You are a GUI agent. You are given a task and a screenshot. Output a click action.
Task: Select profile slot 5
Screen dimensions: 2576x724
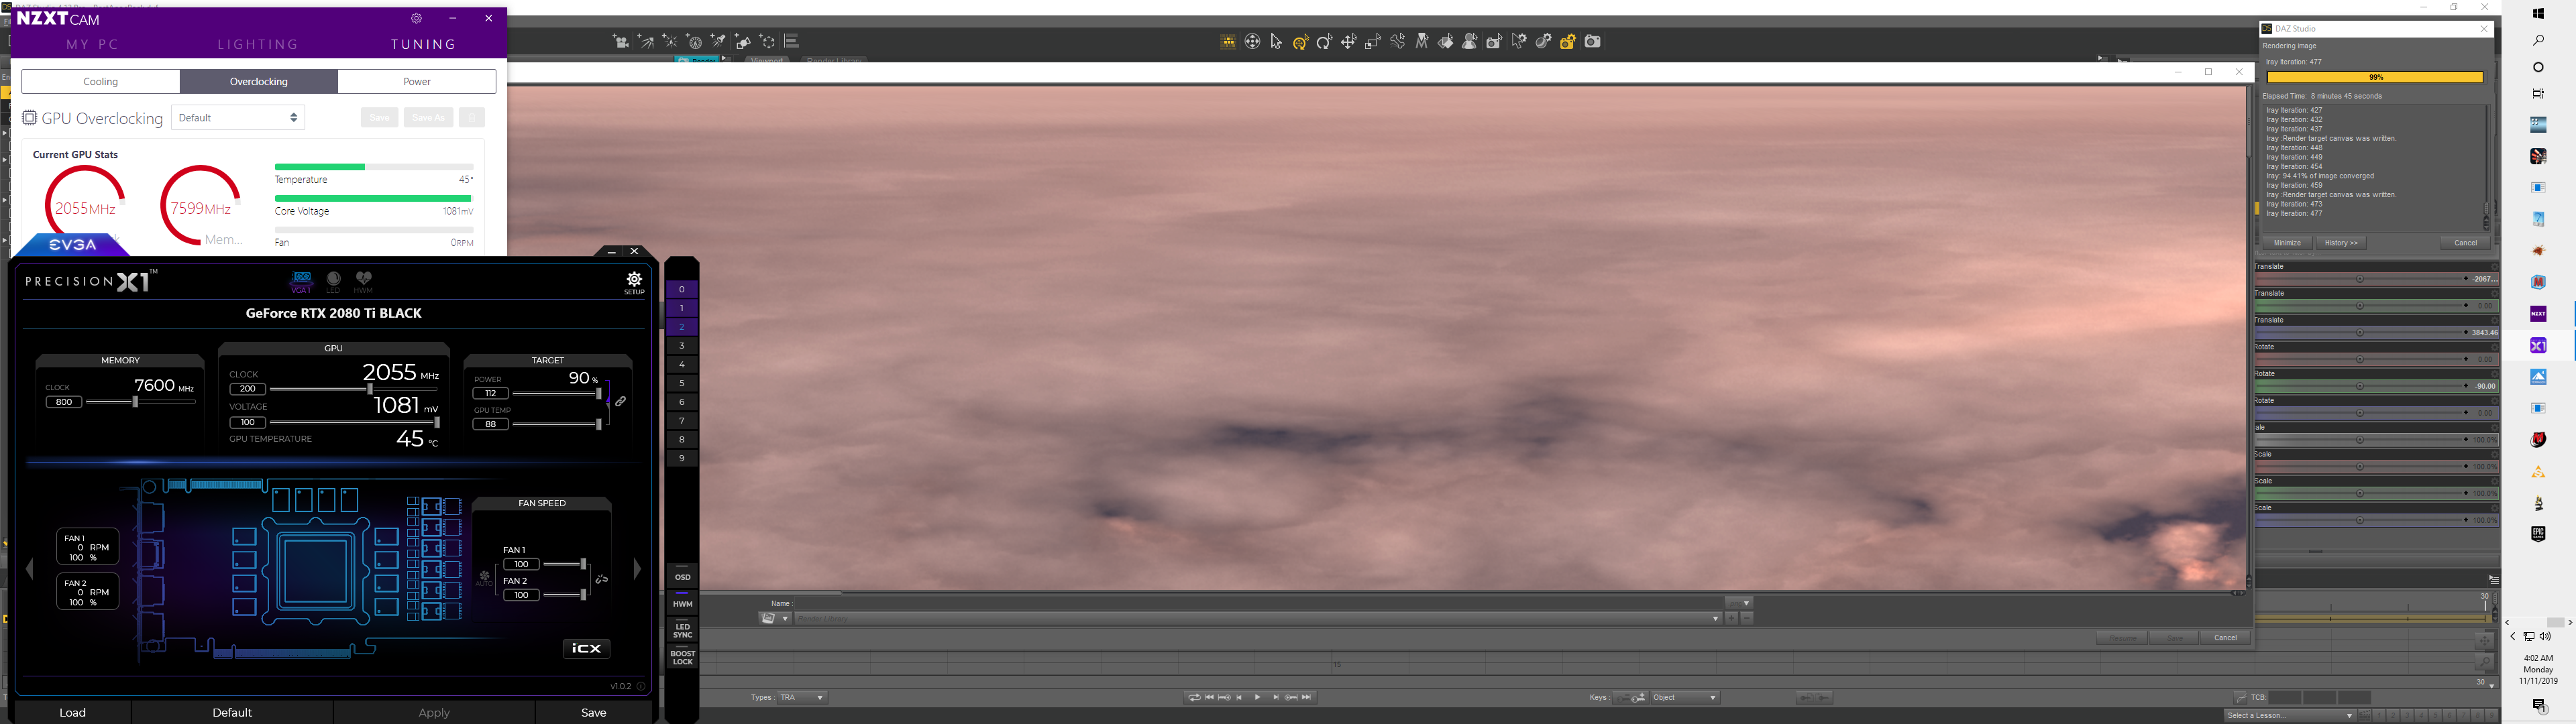pyautogui.click(x=682, y=384)
